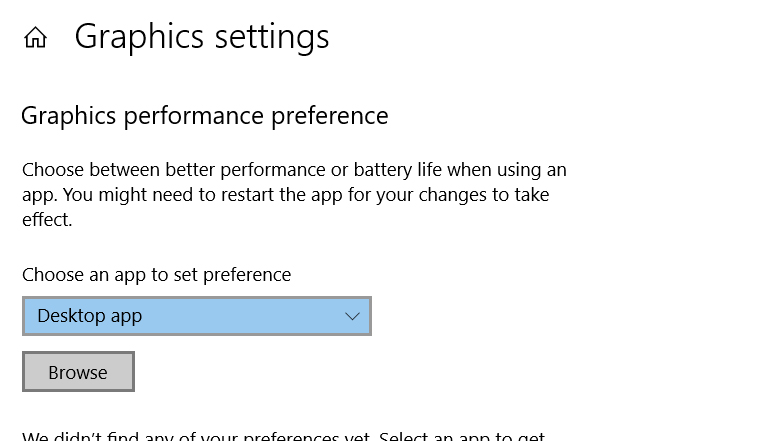Click the 'You might need to restart' sentence
Screen dimensions: 784x441
tap(306, 195)
